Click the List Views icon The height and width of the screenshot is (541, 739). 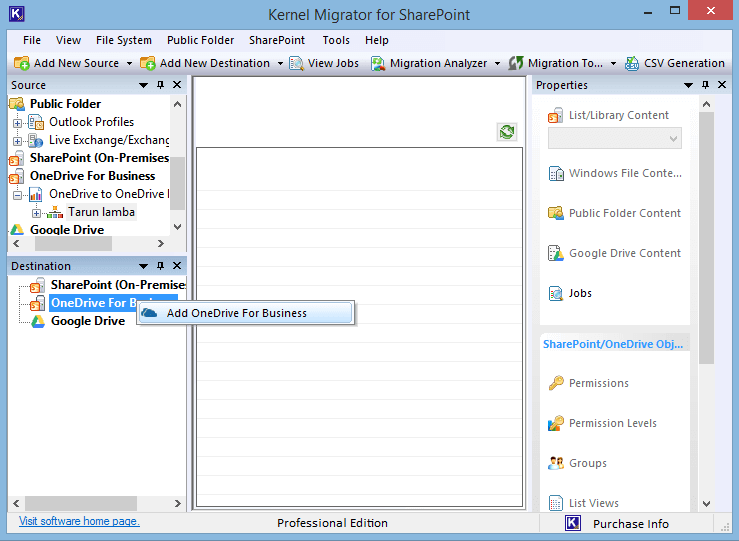pyautogui.click(x=556, y=503)
